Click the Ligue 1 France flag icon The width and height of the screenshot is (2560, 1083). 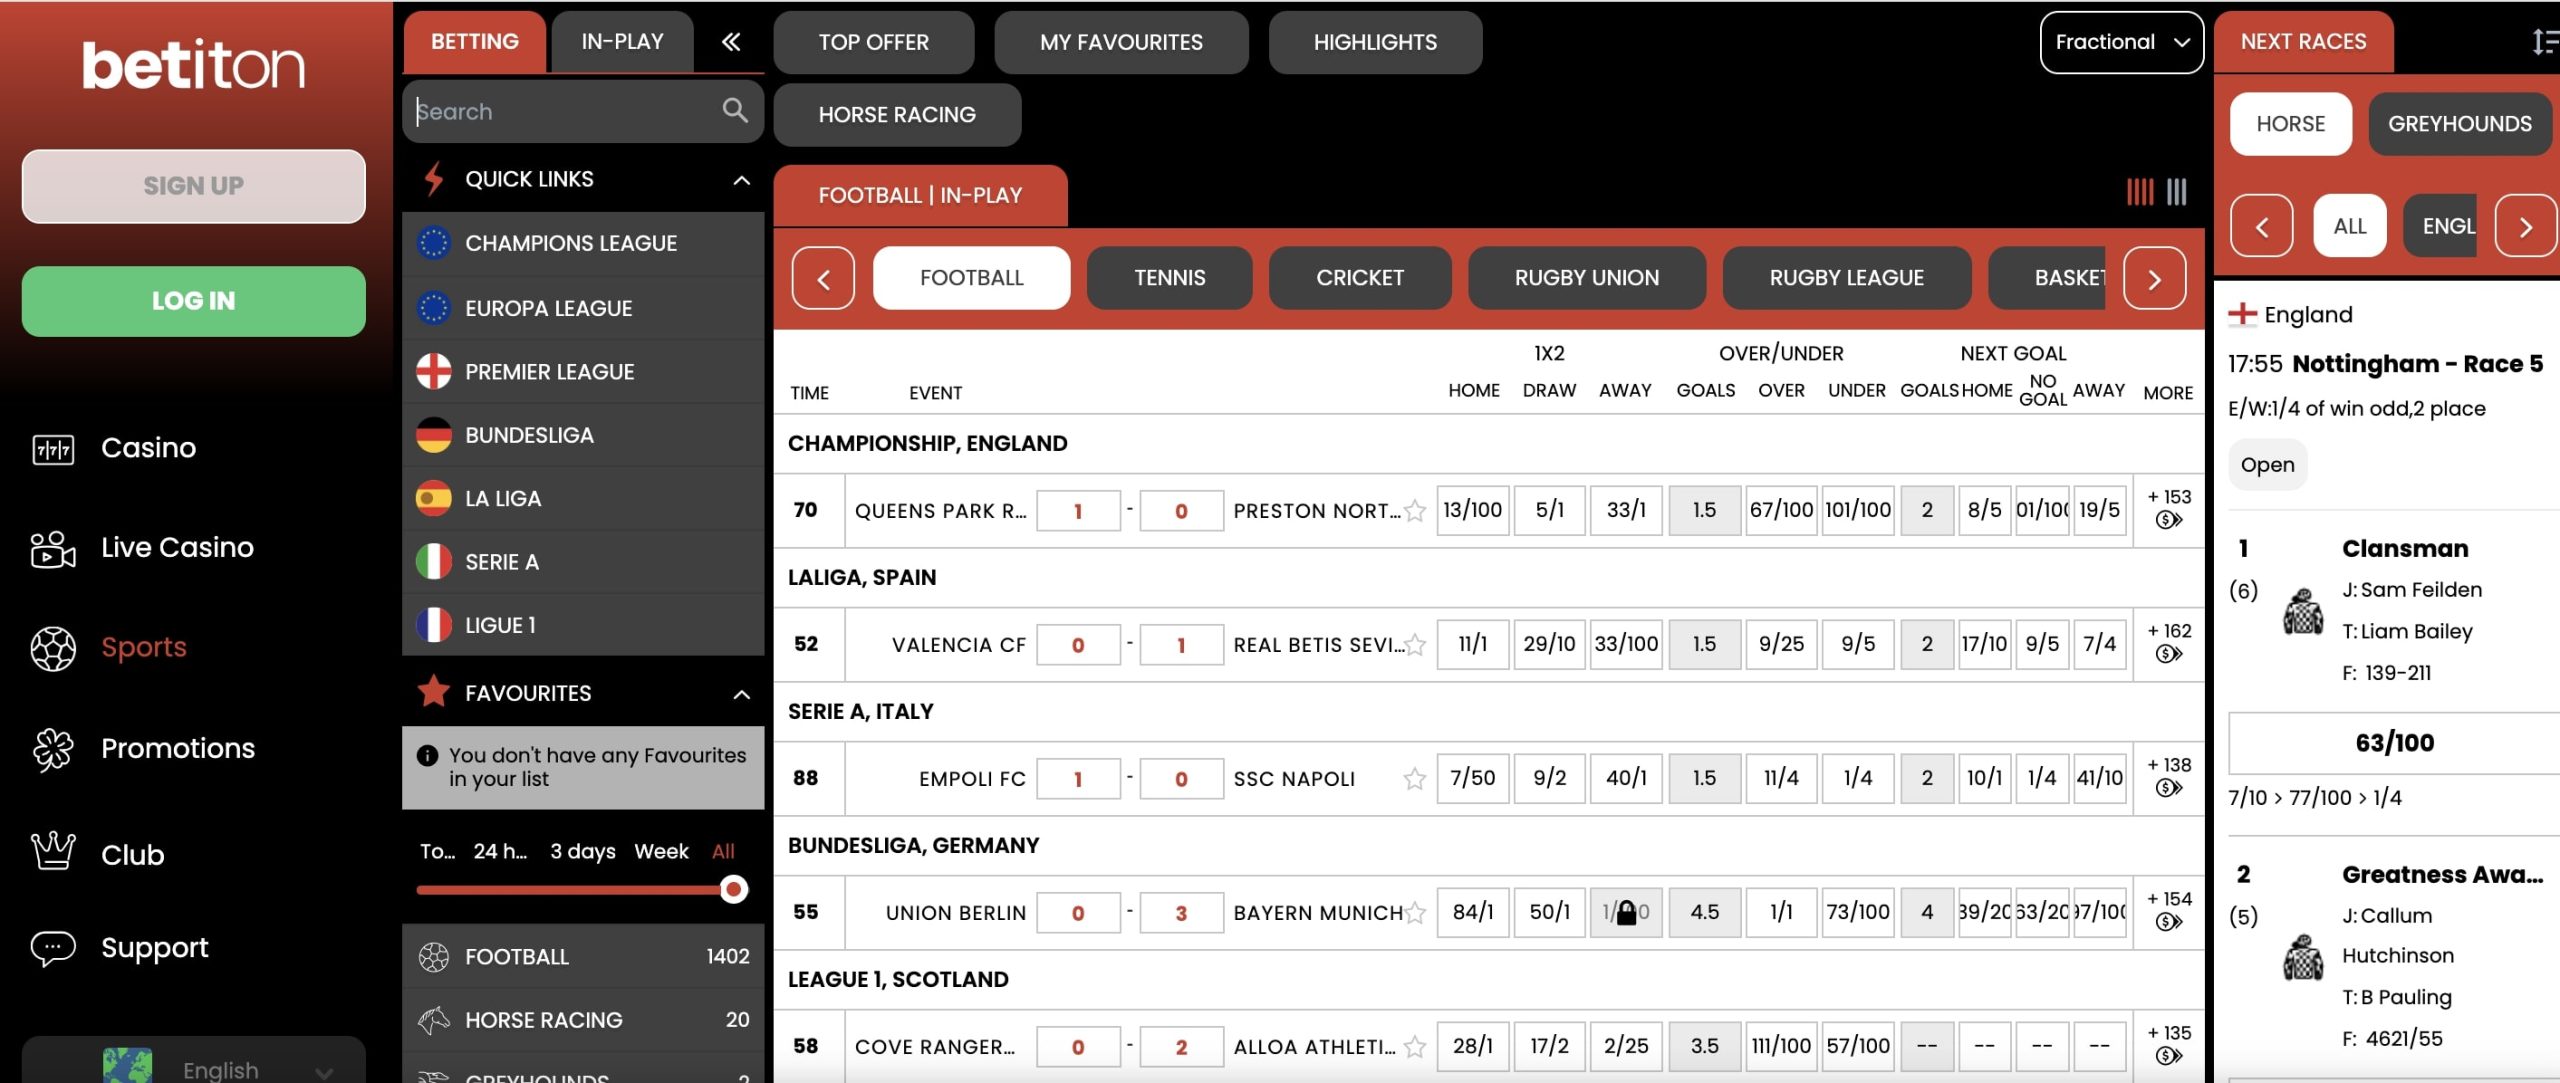pyautogui.click(x=433, y=625)
